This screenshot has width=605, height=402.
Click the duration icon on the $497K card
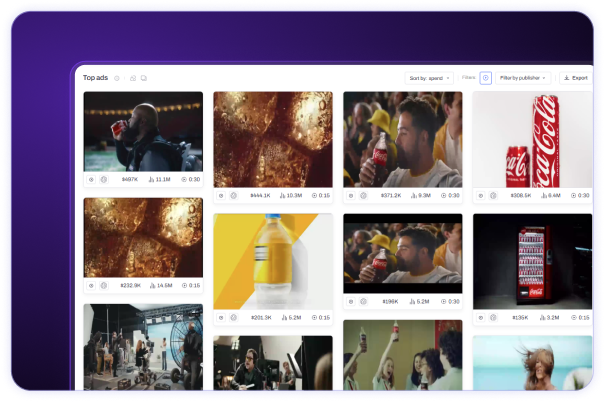pos(184,179)
